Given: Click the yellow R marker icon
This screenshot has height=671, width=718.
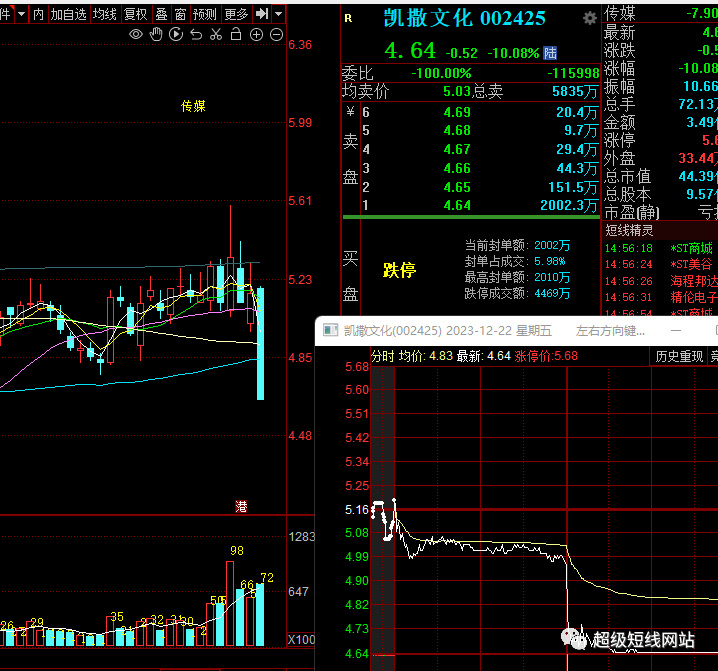Looking at the screenshot, I should click(348, 18).
